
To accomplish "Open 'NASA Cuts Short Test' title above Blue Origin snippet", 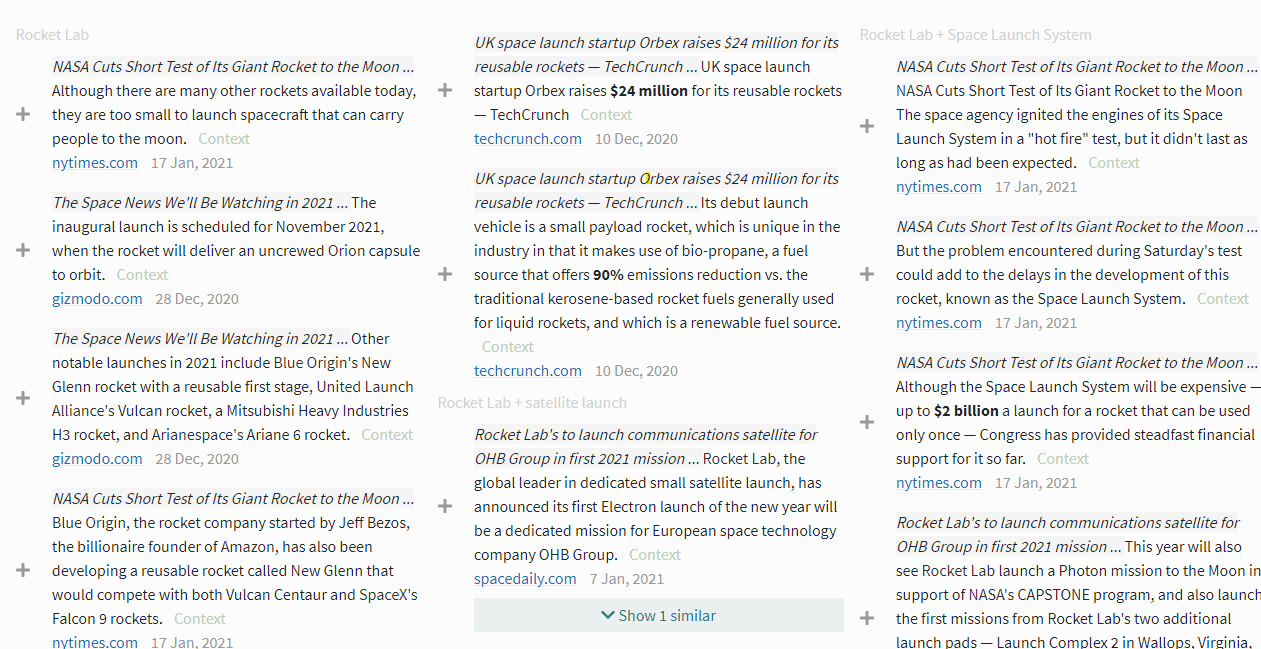I will [x=233, y=499].
